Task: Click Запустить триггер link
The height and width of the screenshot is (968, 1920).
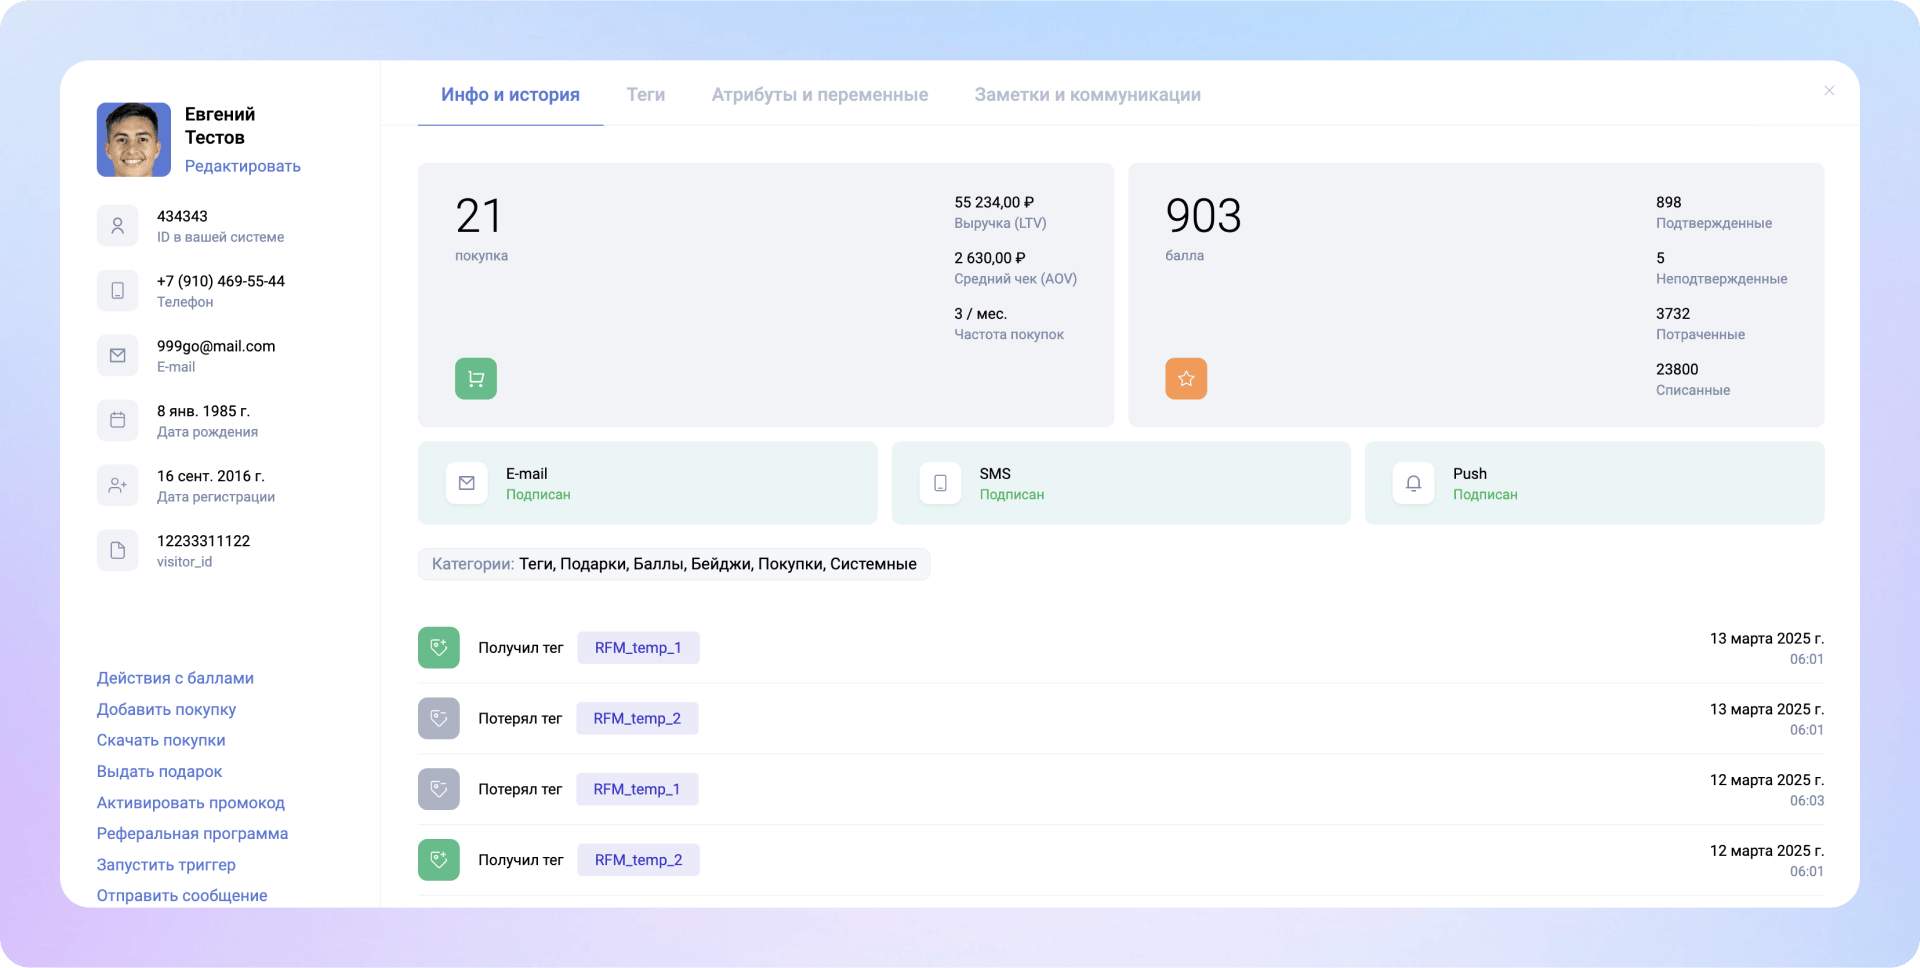Action: click(166, 864)
